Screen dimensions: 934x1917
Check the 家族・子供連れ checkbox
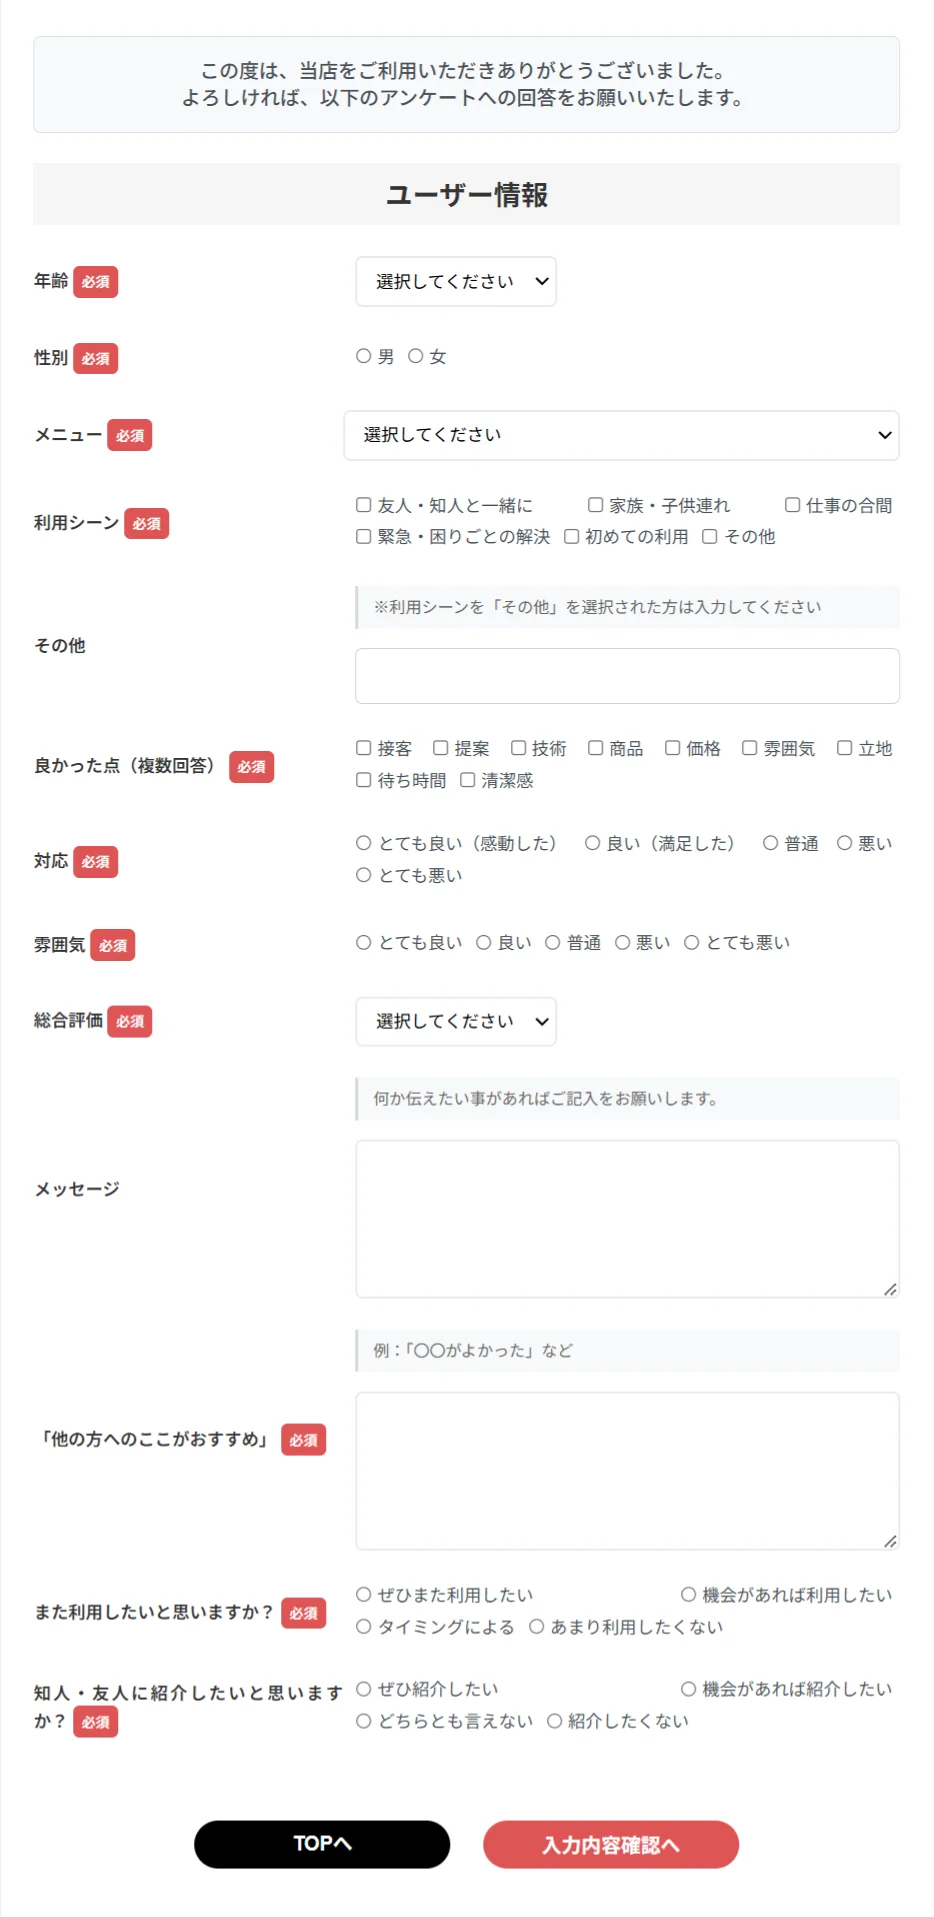(596, 505)
